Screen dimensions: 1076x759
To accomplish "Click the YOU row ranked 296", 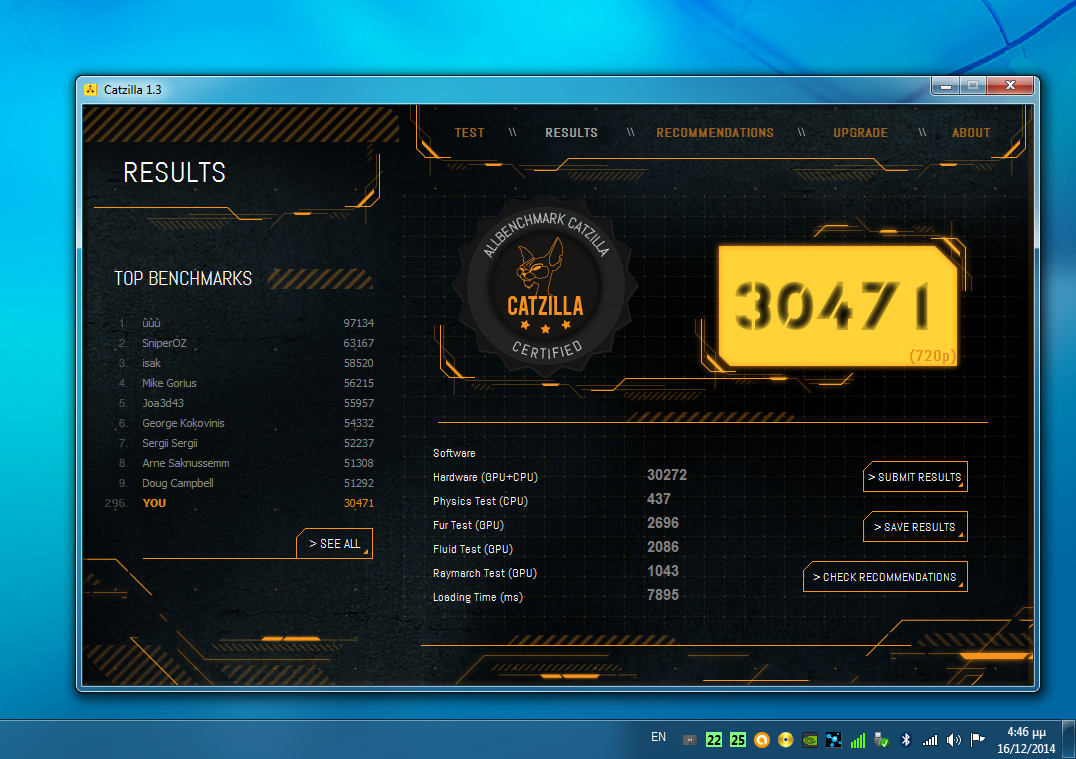I will tap(239, 503).
